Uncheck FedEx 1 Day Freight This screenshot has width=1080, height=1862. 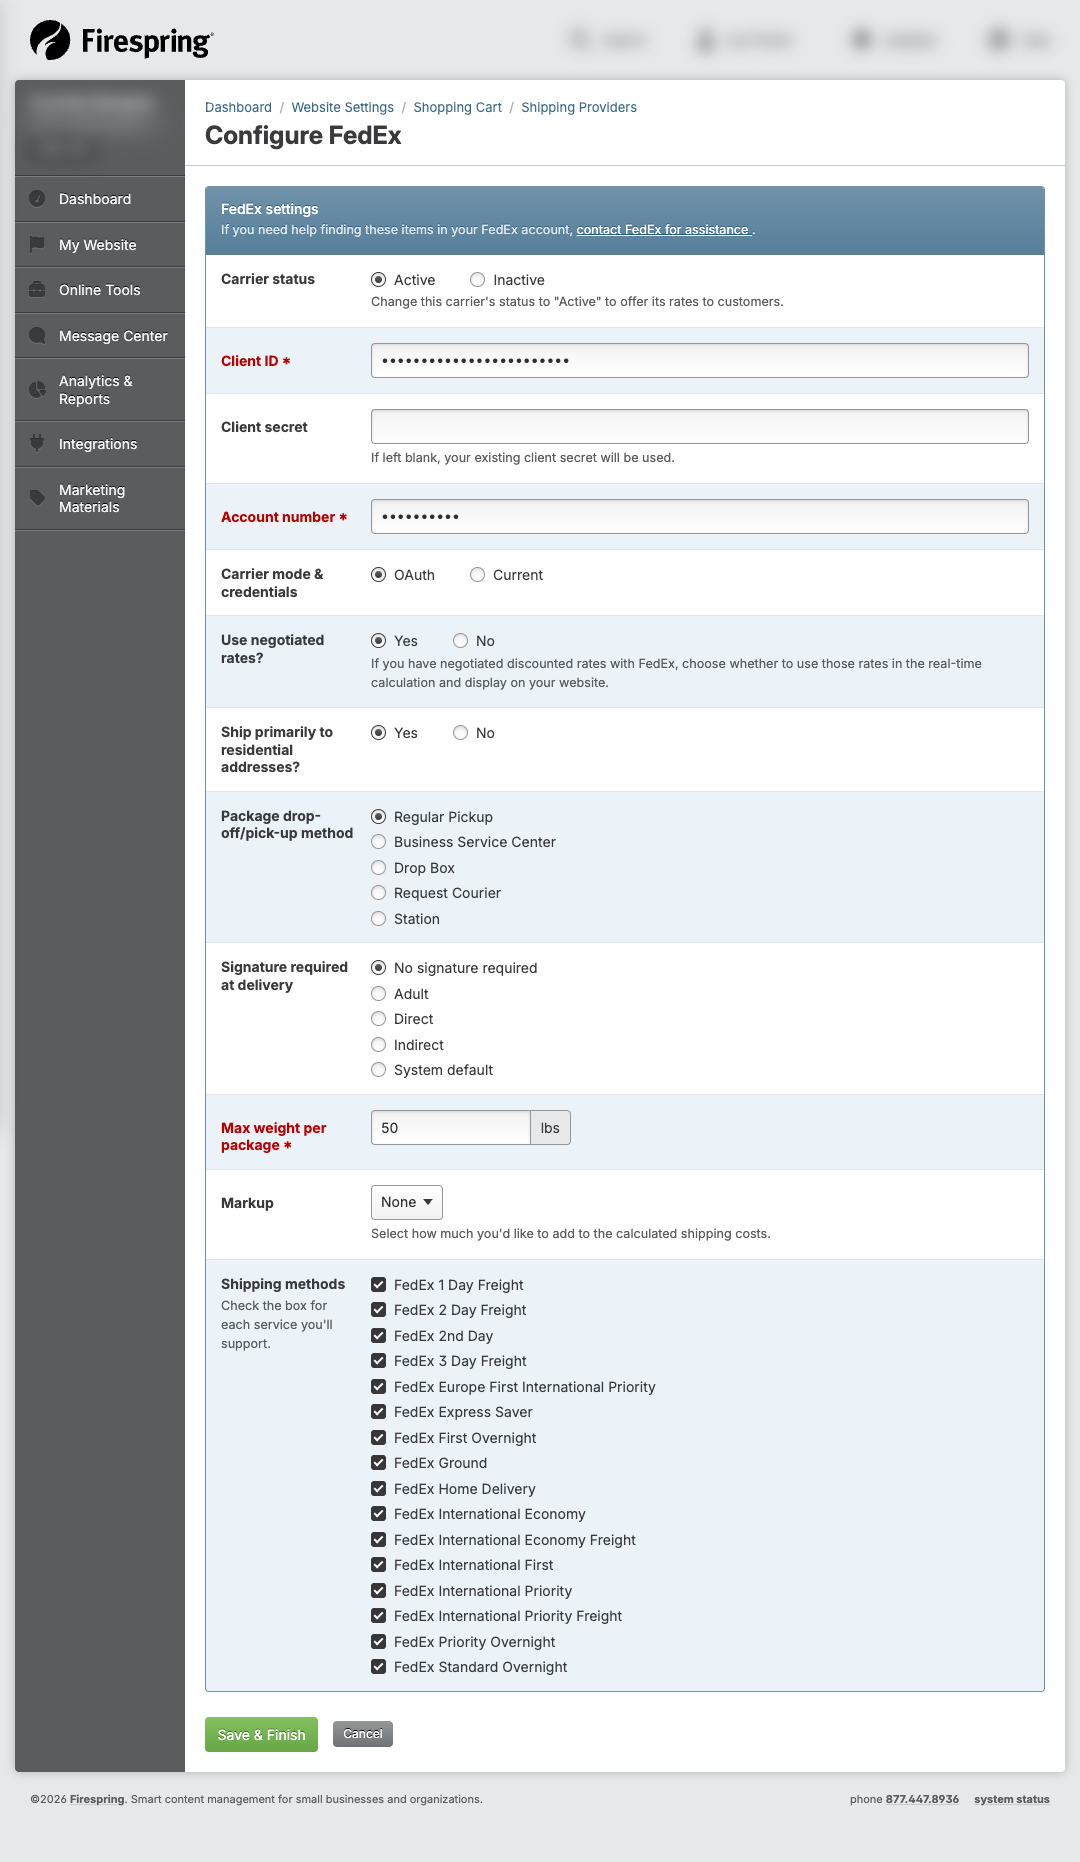(x=378, y=1285)
